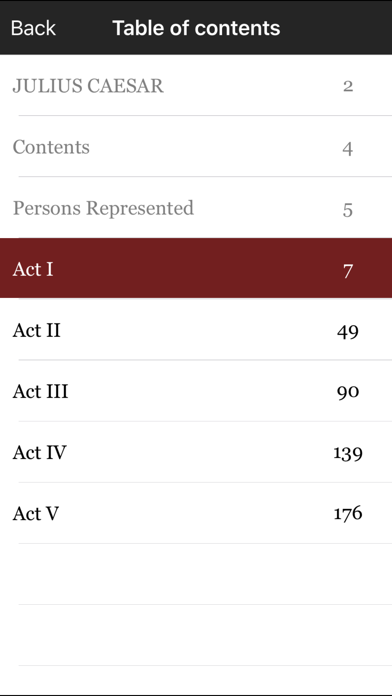
Task: Click the Table of contents title
Action: (x=196, y=28)
